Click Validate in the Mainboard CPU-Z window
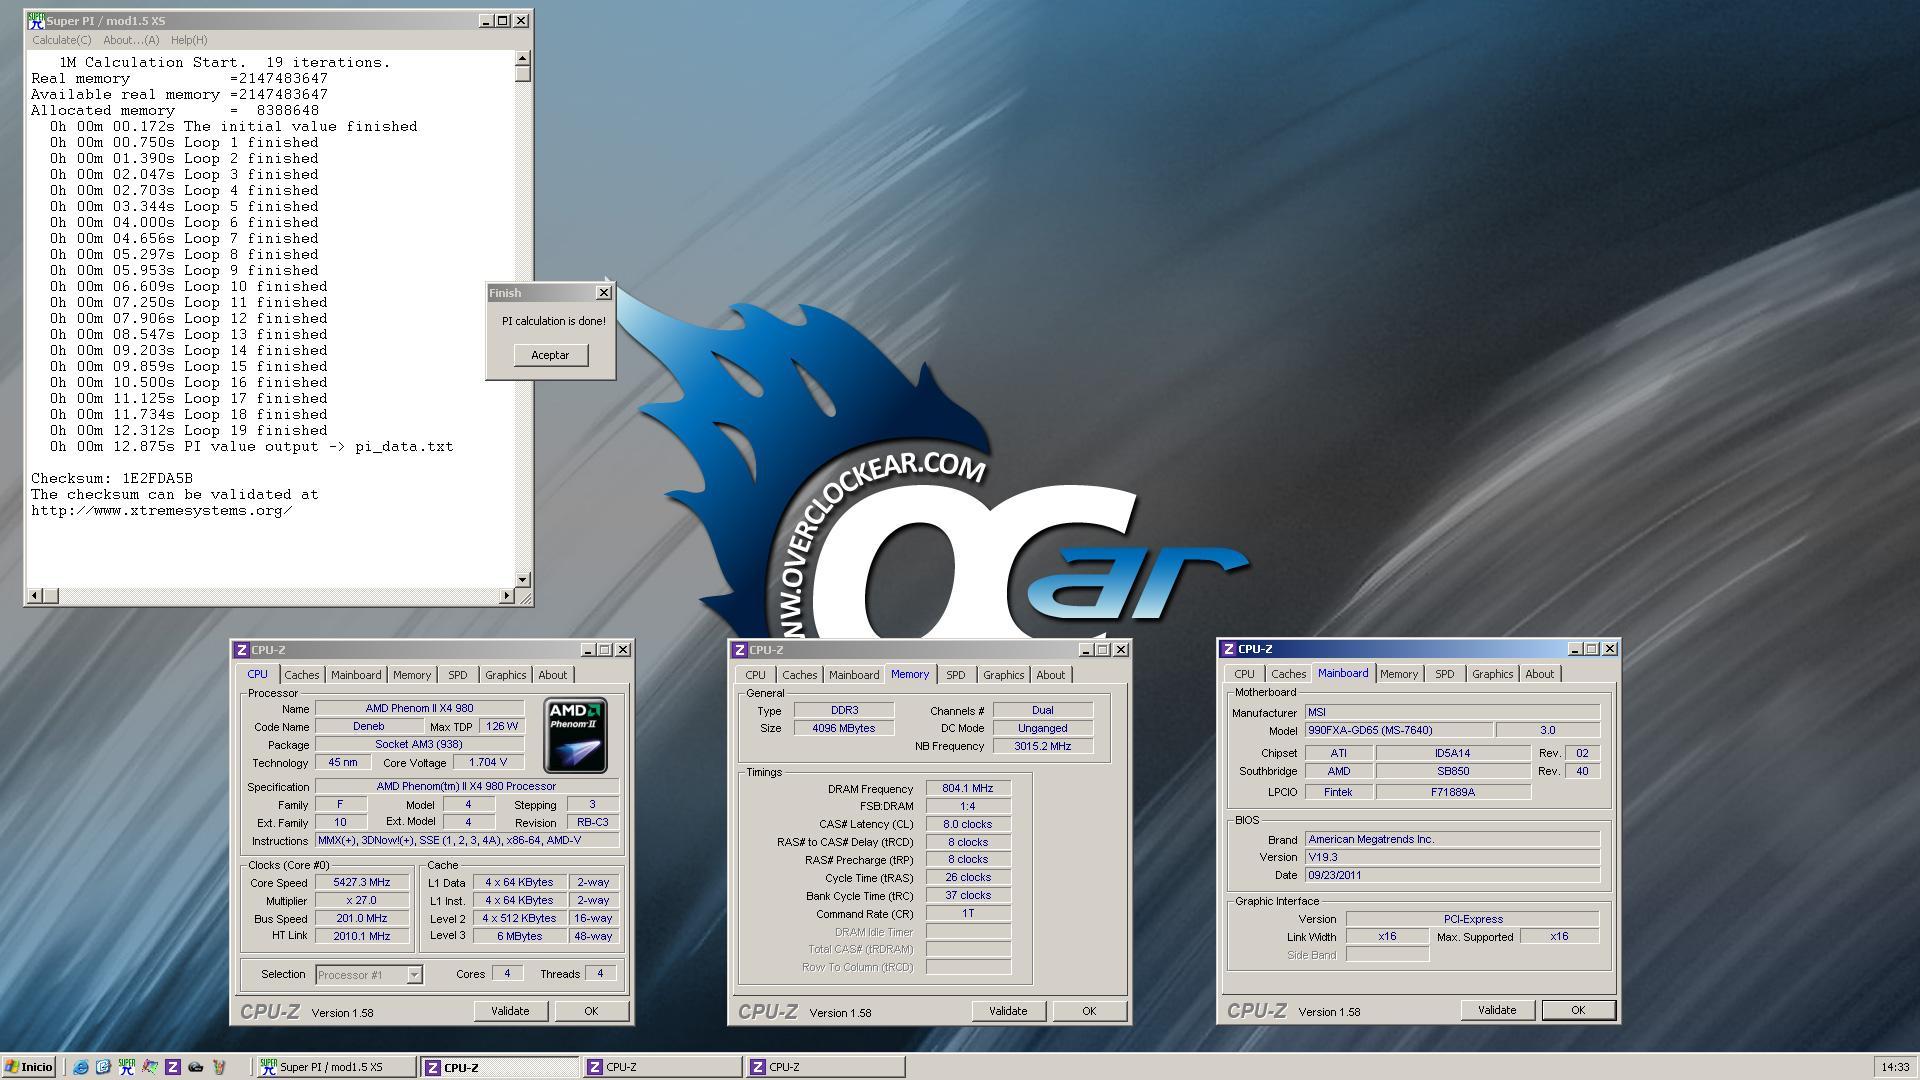This screenshot has height=1080, width=1920. 1497,1010
